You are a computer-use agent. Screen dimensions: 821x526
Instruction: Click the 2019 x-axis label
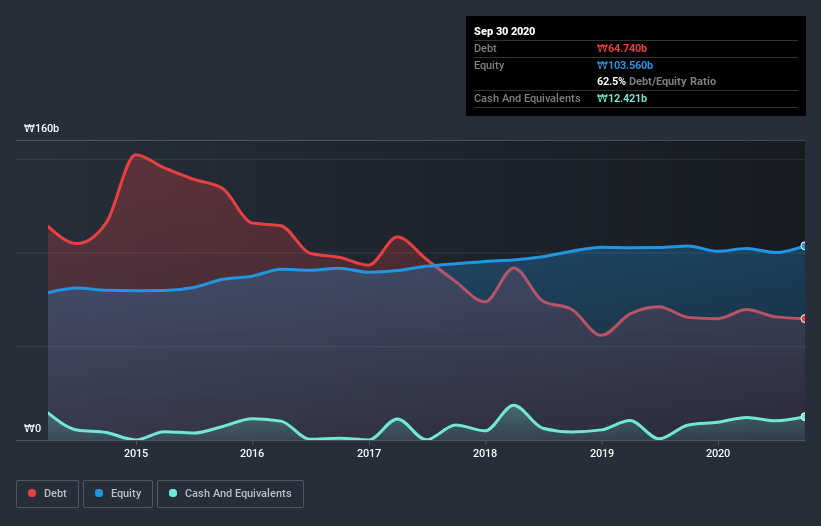[602, 453]
